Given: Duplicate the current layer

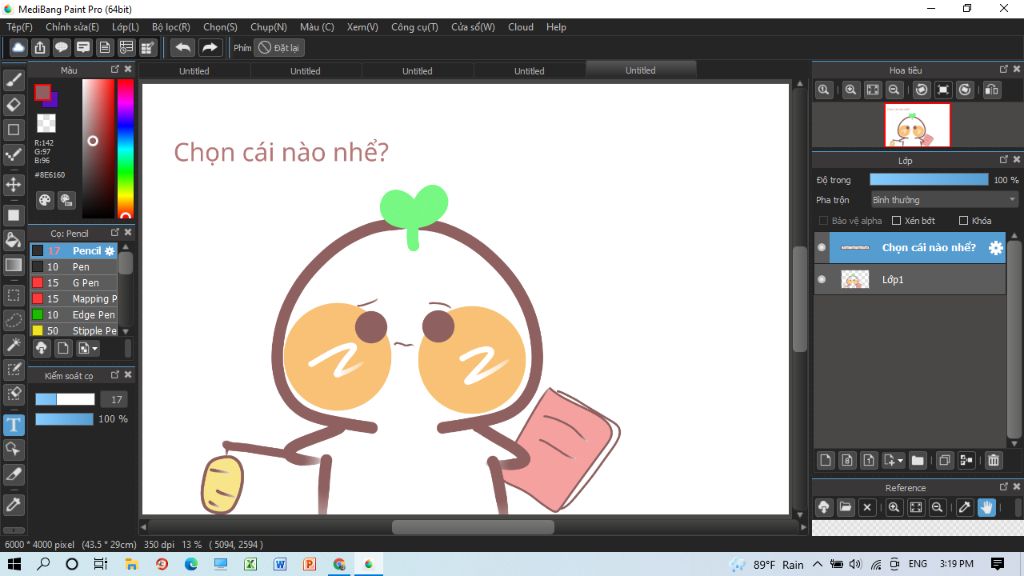Looking at the screenshot, I should click(x=944, y=460).
